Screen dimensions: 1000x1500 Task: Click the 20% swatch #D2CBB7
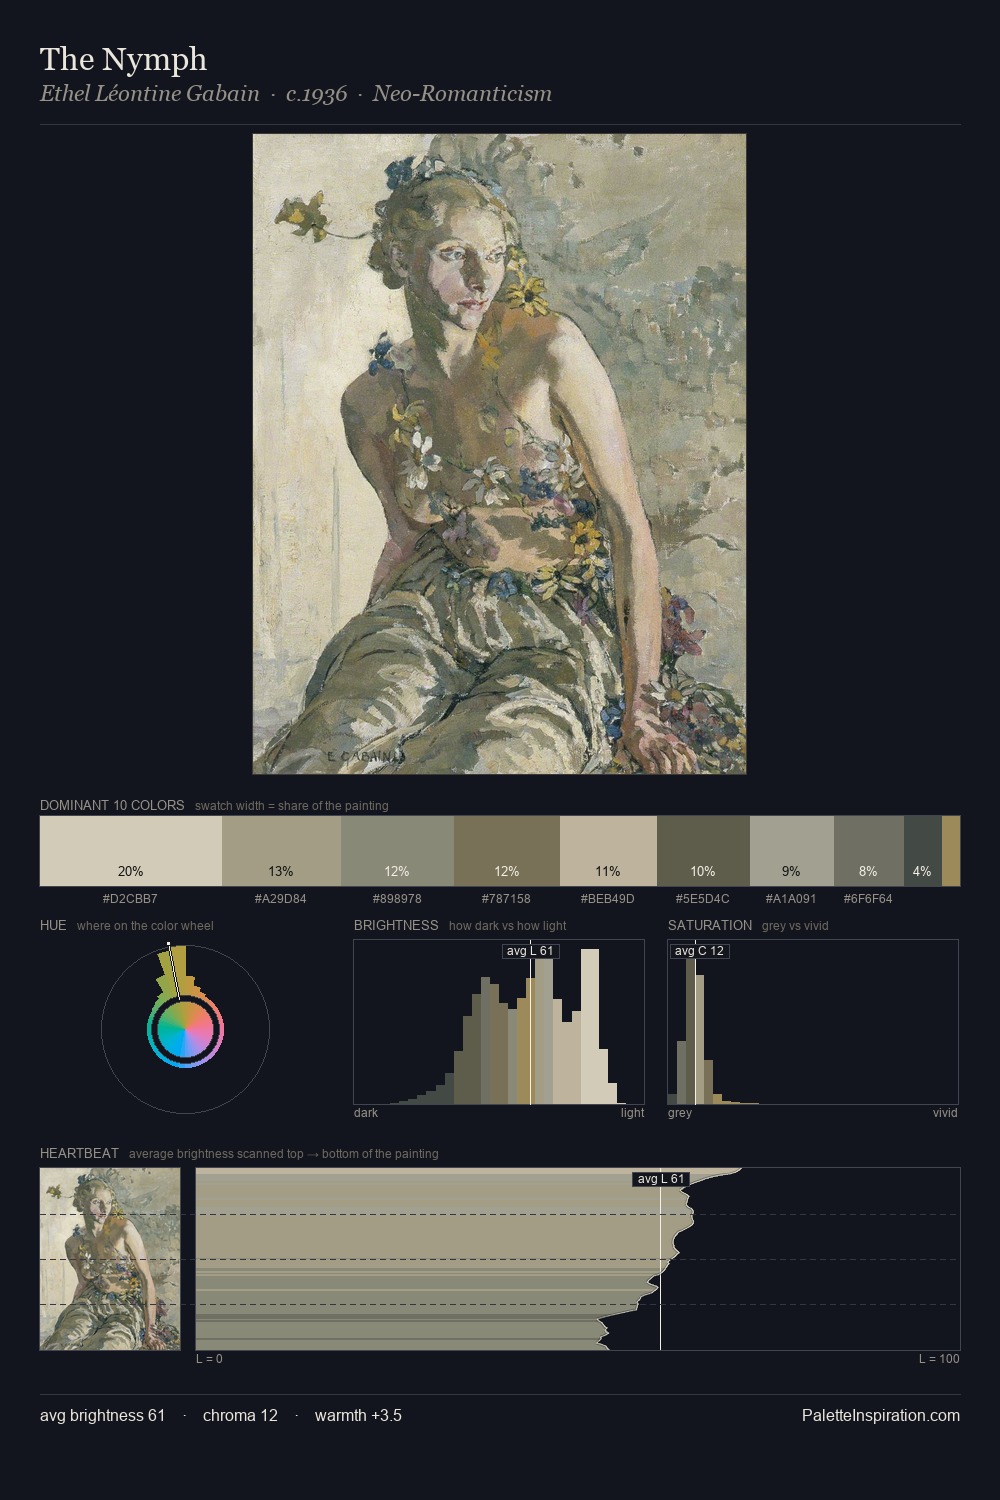131,851
